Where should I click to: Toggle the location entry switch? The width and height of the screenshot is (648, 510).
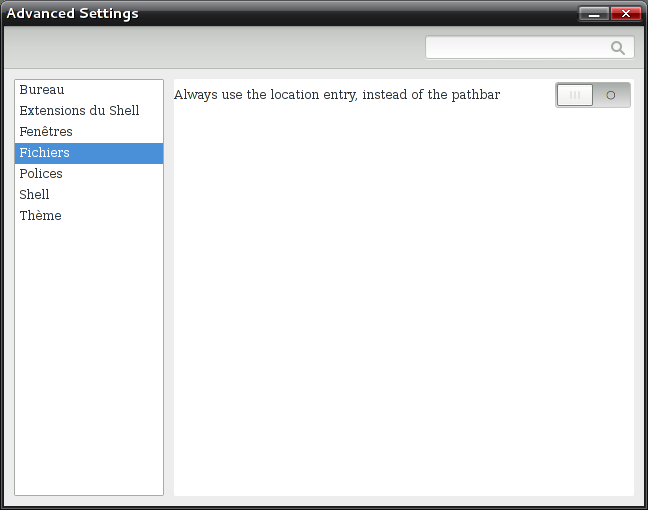pos(593,95)
